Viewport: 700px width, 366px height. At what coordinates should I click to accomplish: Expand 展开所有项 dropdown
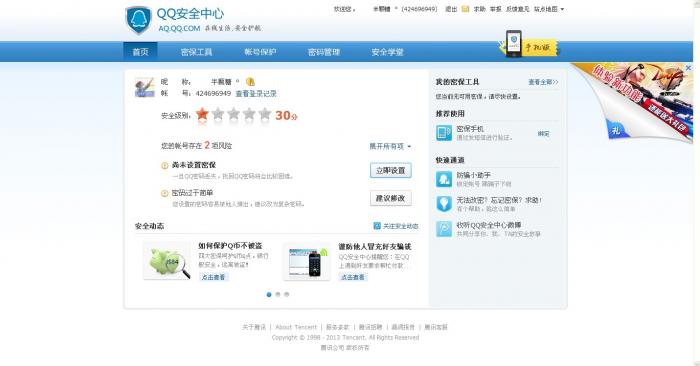pos(390,146)
